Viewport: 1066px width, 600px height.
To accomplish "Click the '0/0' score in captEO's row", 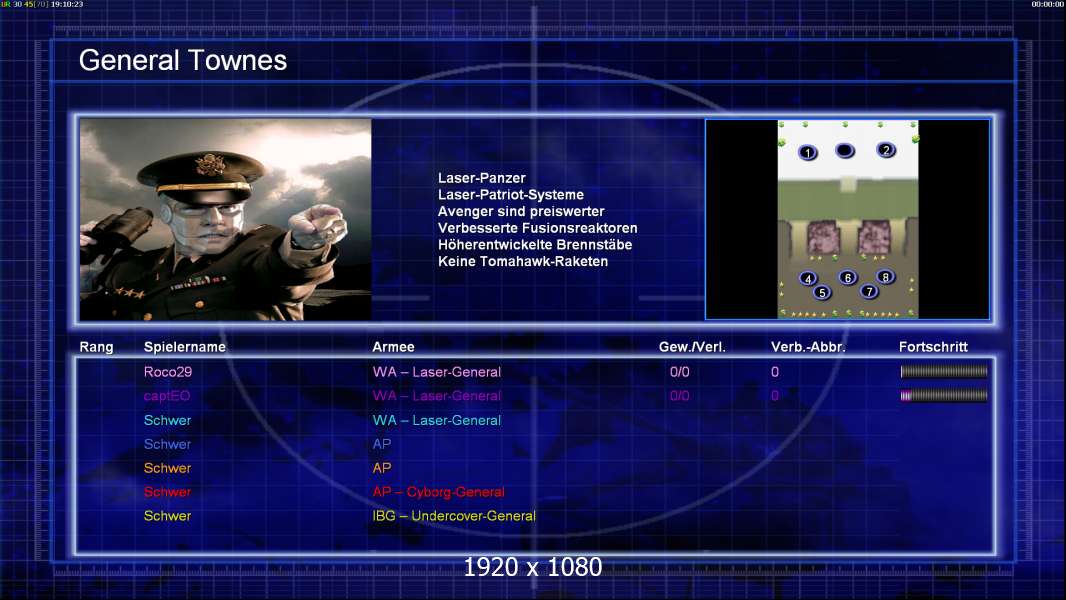I will [x=680, y=395].
